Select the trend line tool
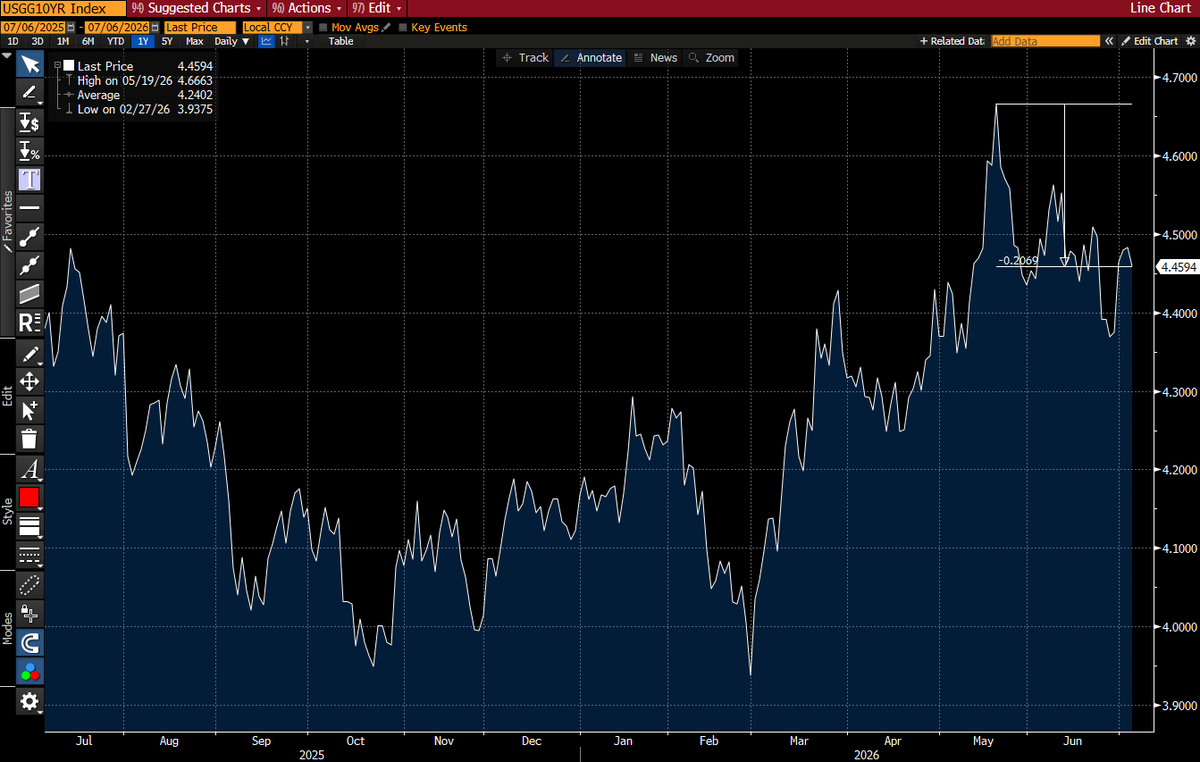This screenshot has height=762, width=1200. (x=30, y=237)
